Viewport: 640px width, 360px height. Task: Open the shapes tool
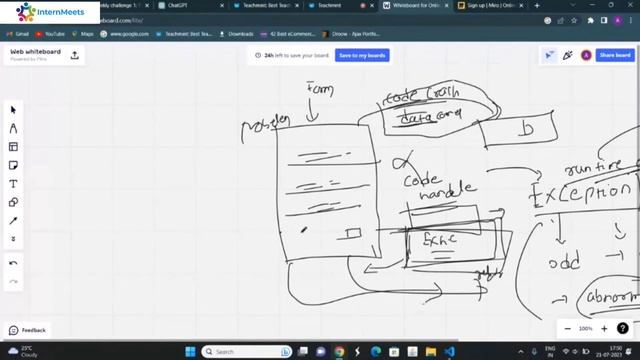13,202
